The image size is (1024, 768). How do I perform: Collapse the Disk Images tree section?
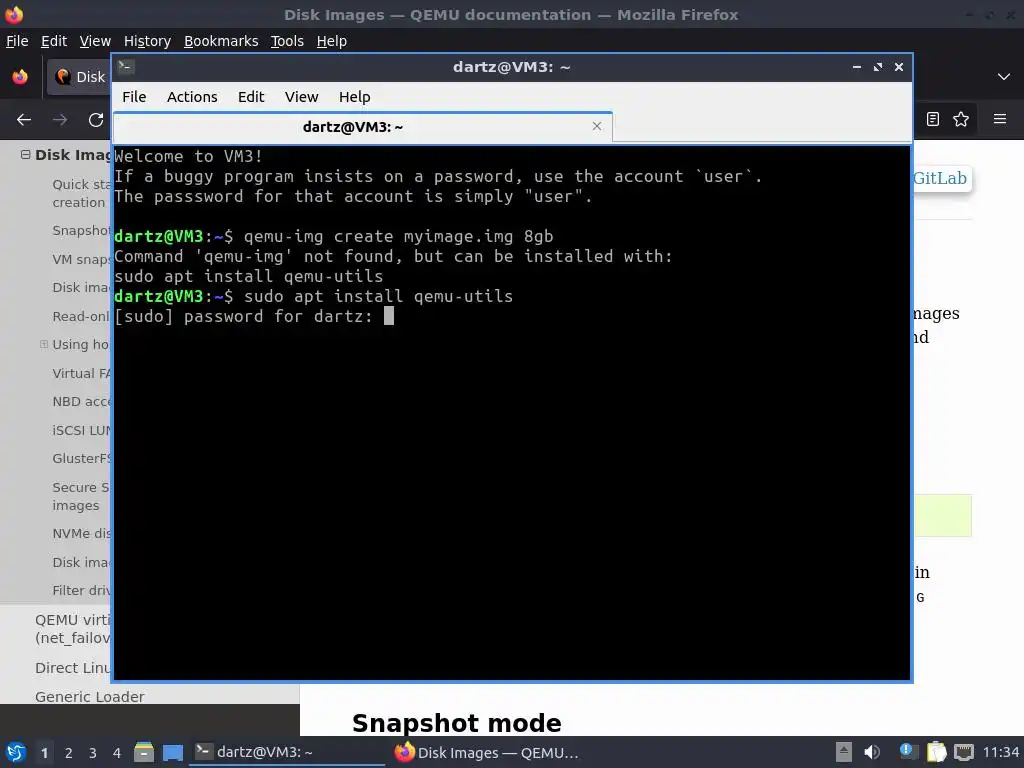coord(25,155)
